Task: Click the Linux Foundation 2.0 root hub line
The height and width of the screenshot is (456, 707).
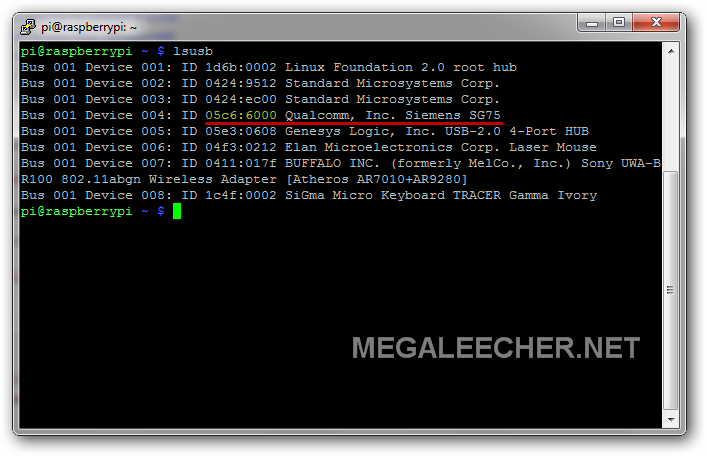Action: click(269, 68)
